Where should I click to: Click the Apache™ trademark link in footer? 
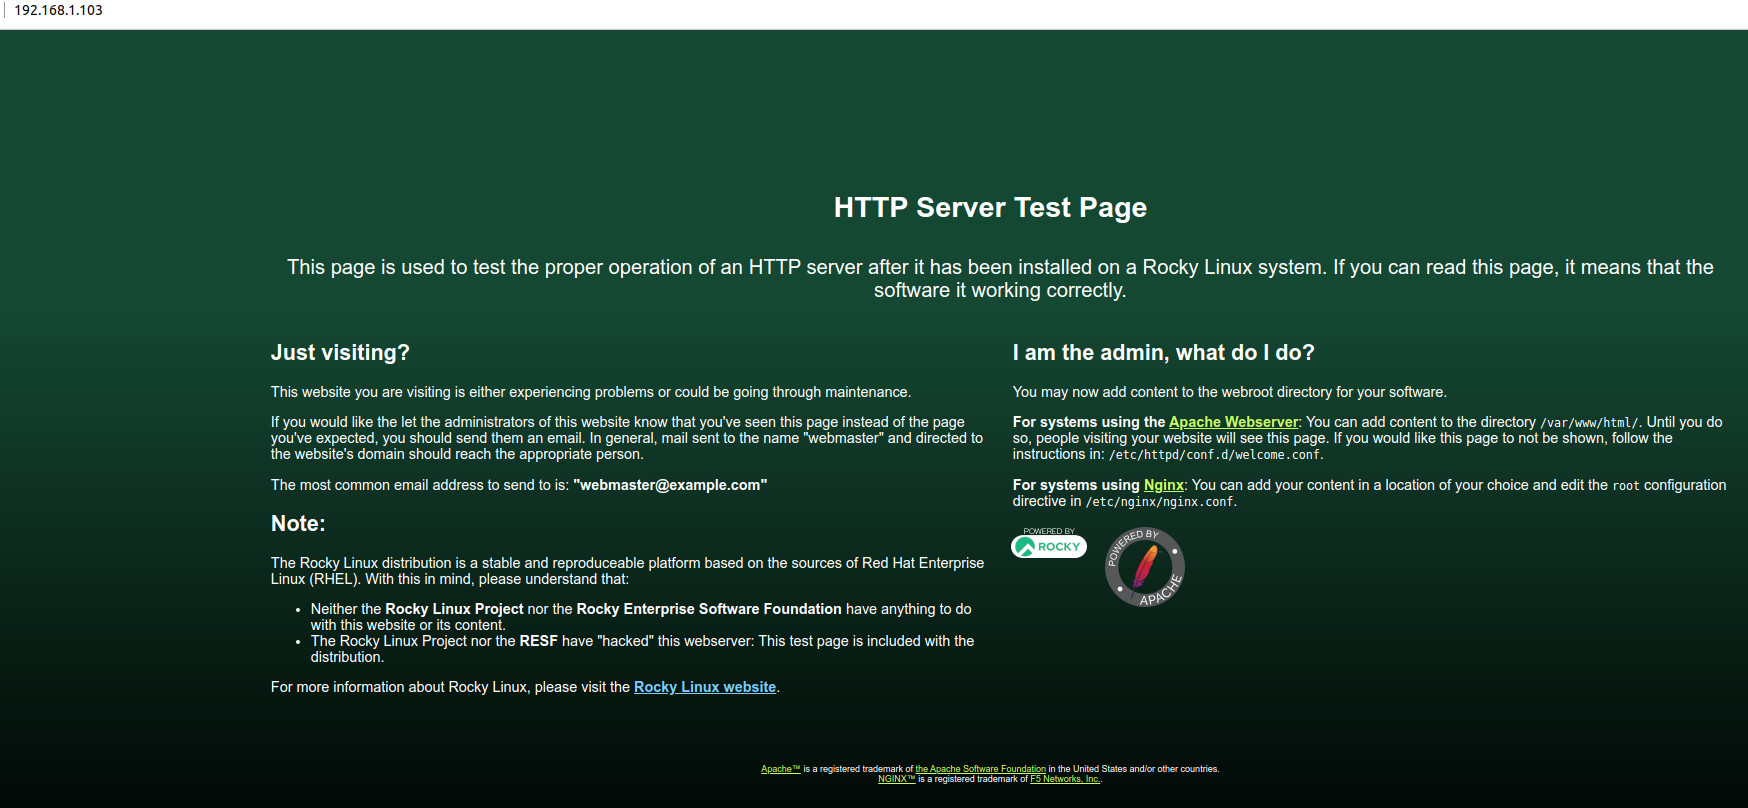[780, 769]
